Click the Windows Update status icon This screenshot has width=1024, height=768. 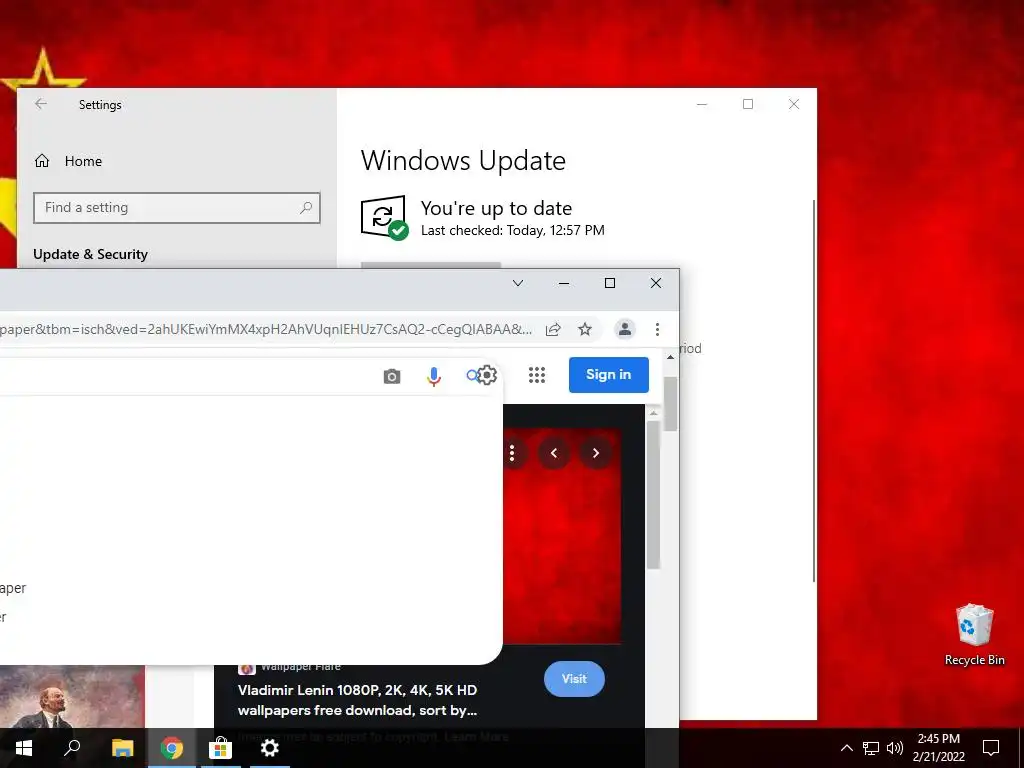tap(385, 217)
